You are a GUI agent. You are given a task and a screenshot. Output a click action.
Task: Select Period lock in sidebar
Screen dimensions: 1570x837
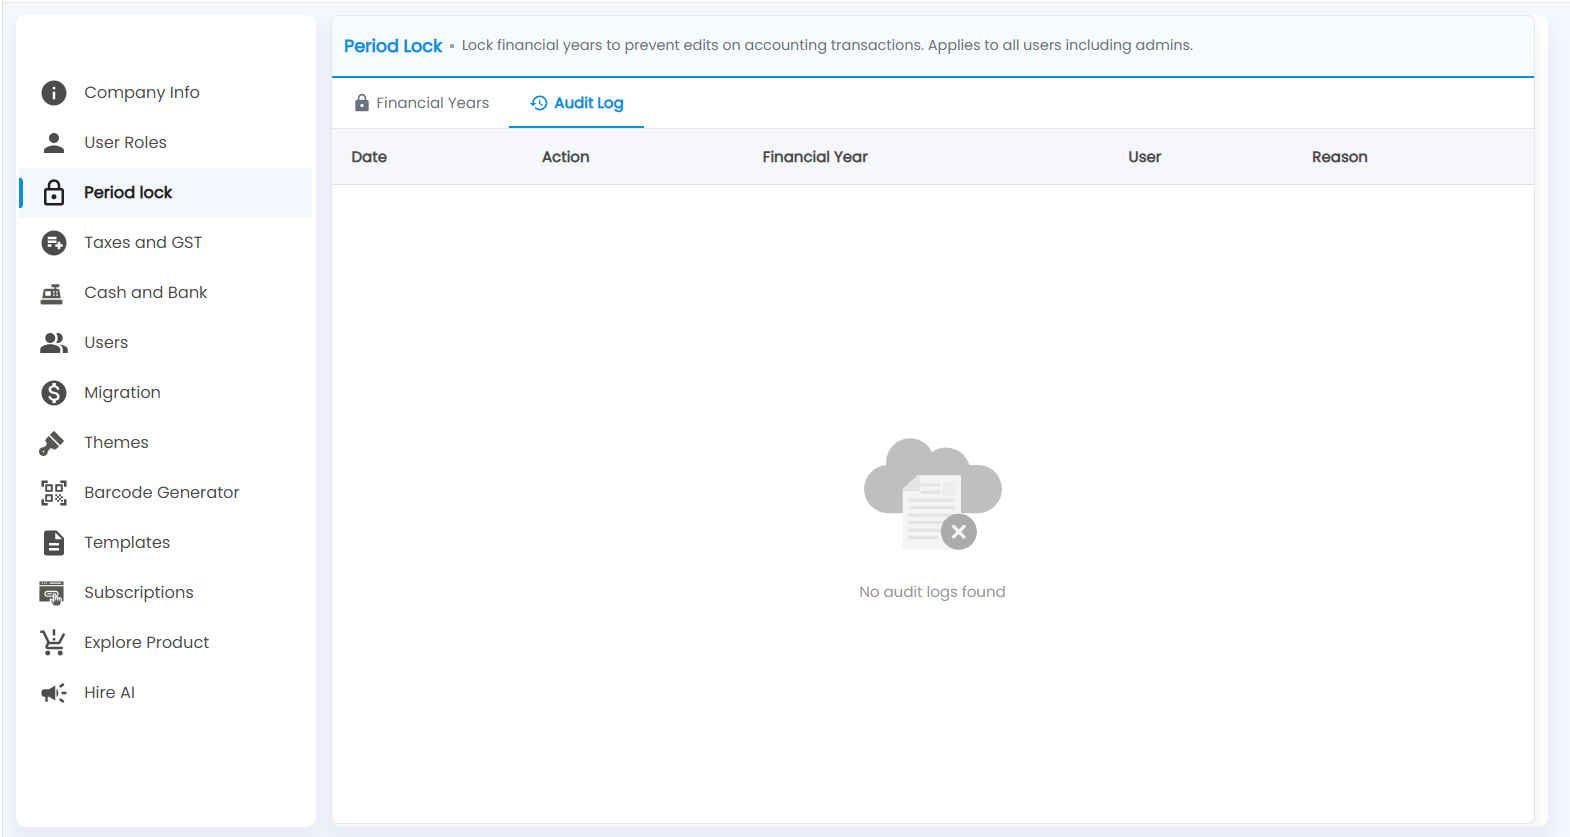point(166,193)
